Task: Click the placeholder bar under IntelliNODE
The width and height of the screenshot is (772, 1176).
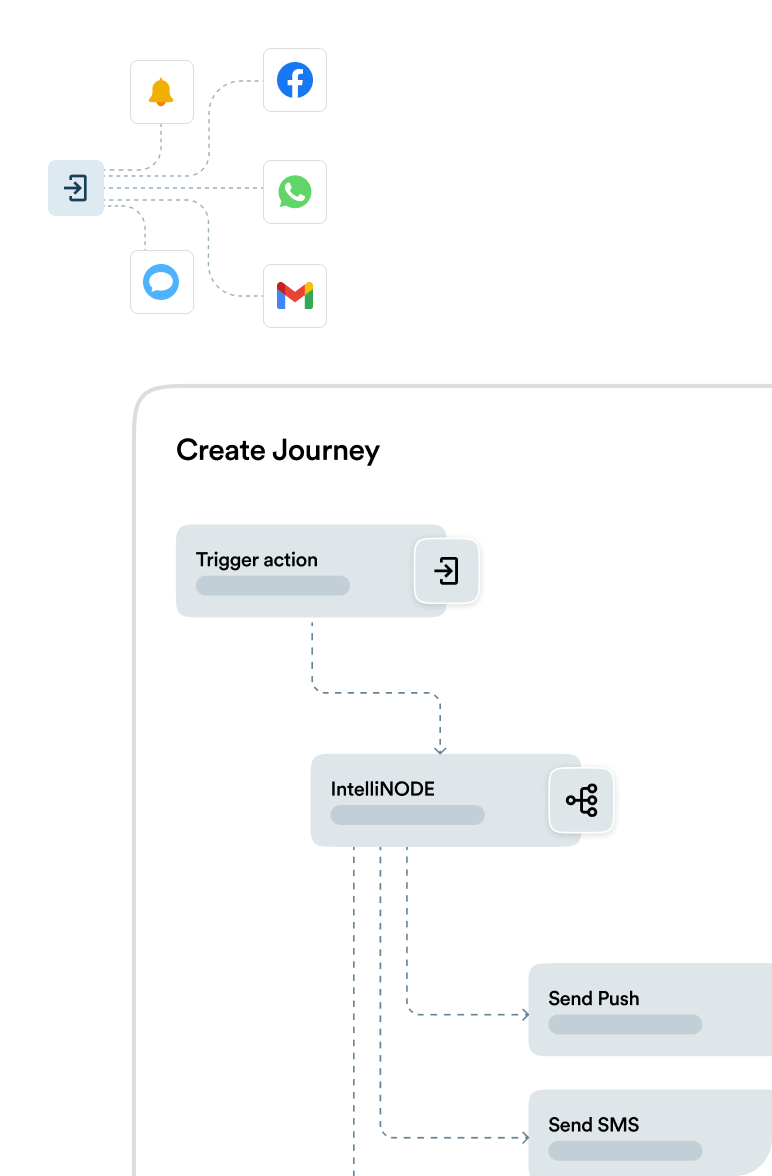Action: [x=407, y=815]
